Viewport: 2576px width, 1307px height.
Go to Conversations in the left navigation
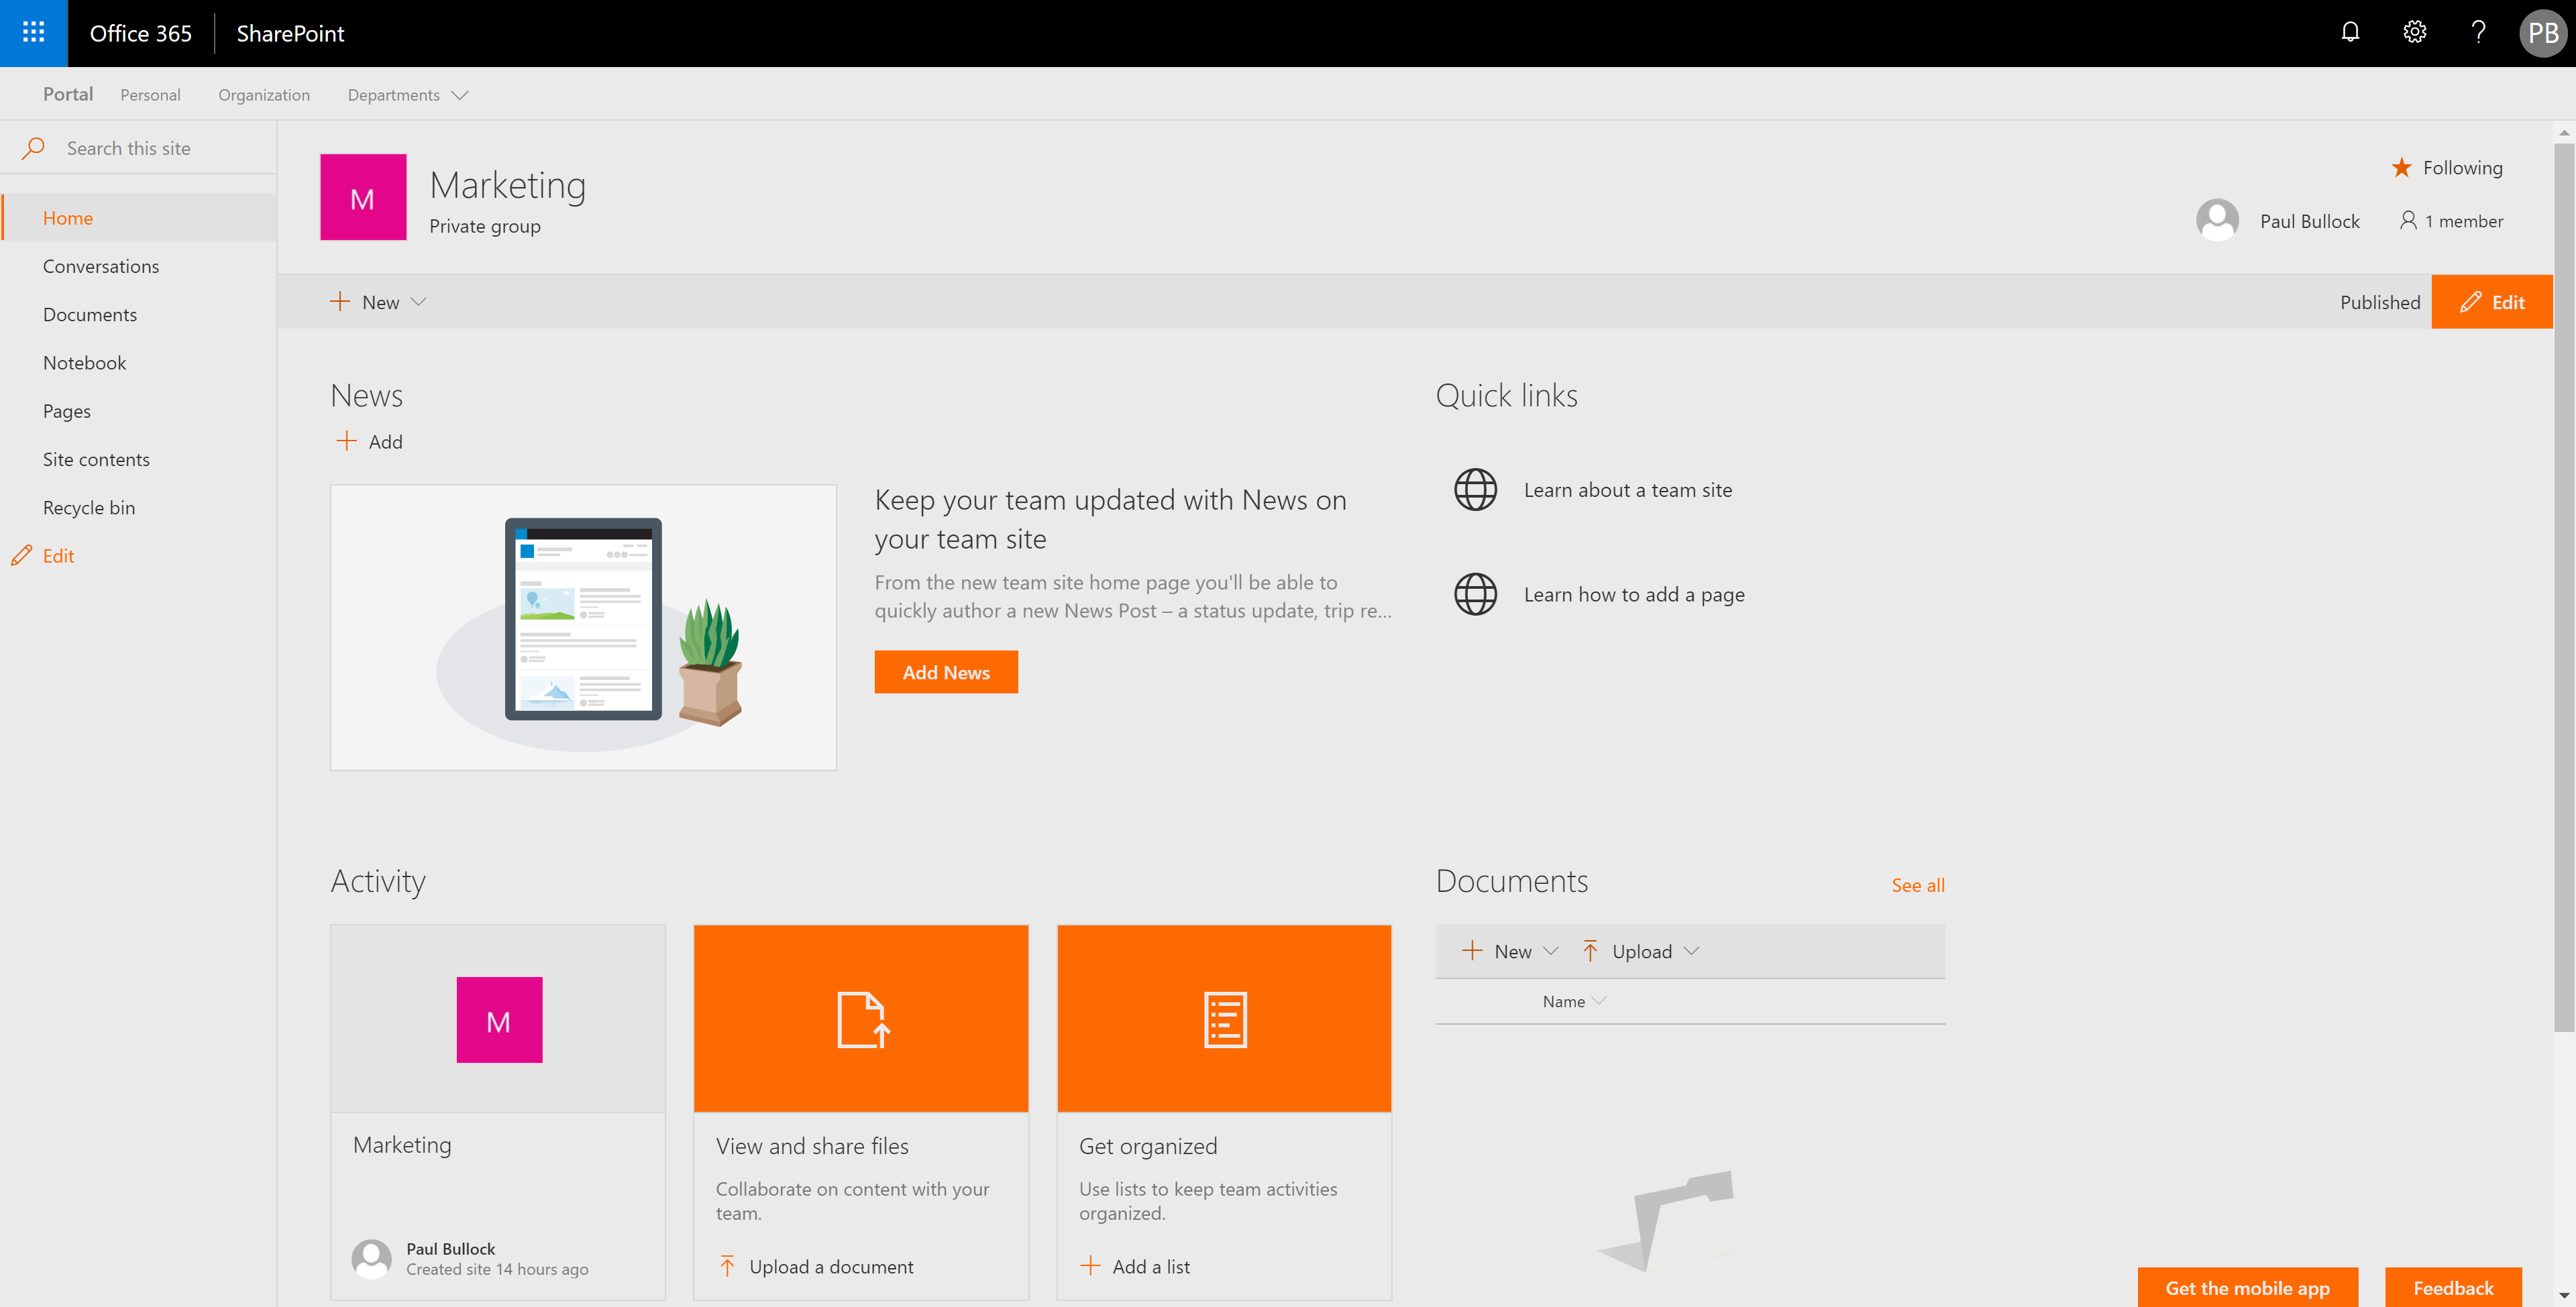point(101,266)
